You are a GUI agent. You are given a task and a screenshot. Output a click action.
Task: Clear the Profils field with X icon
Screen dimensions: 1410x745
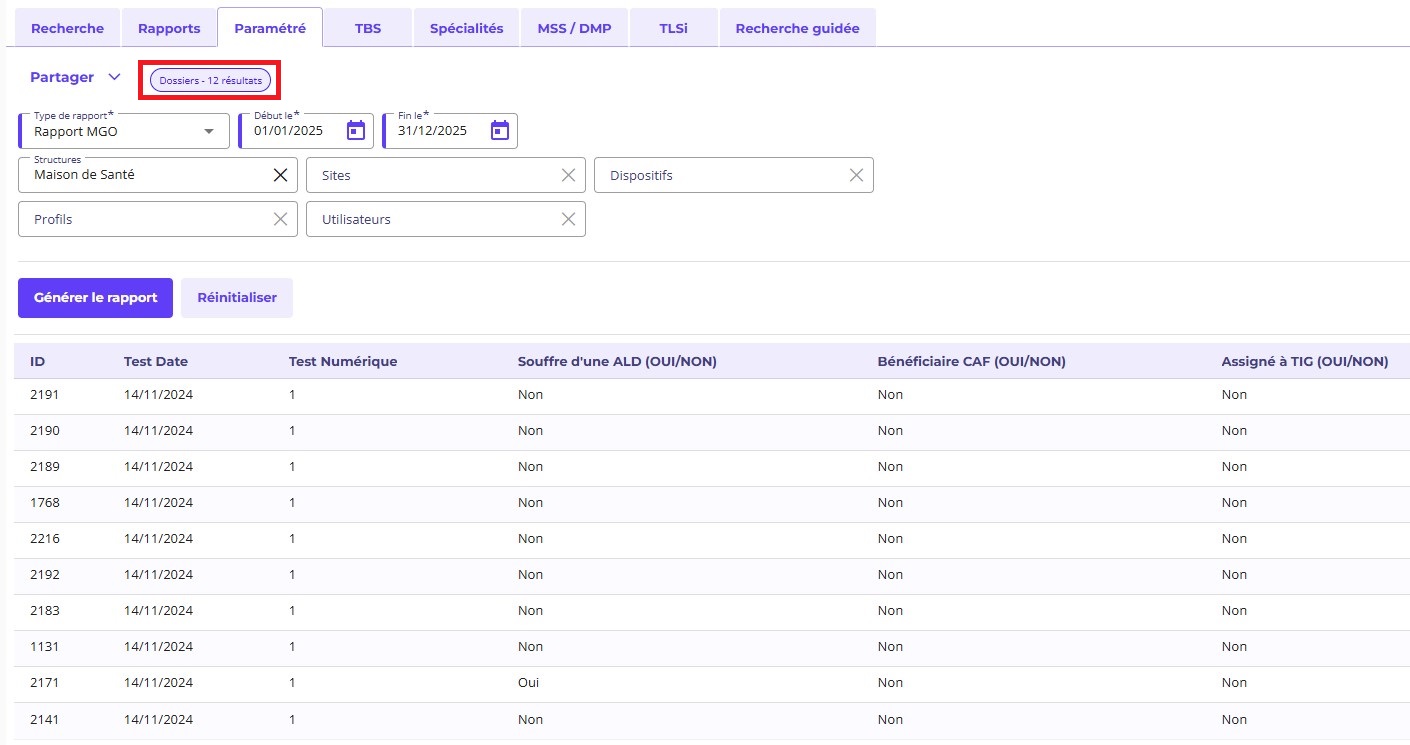[x=281, y=219]
